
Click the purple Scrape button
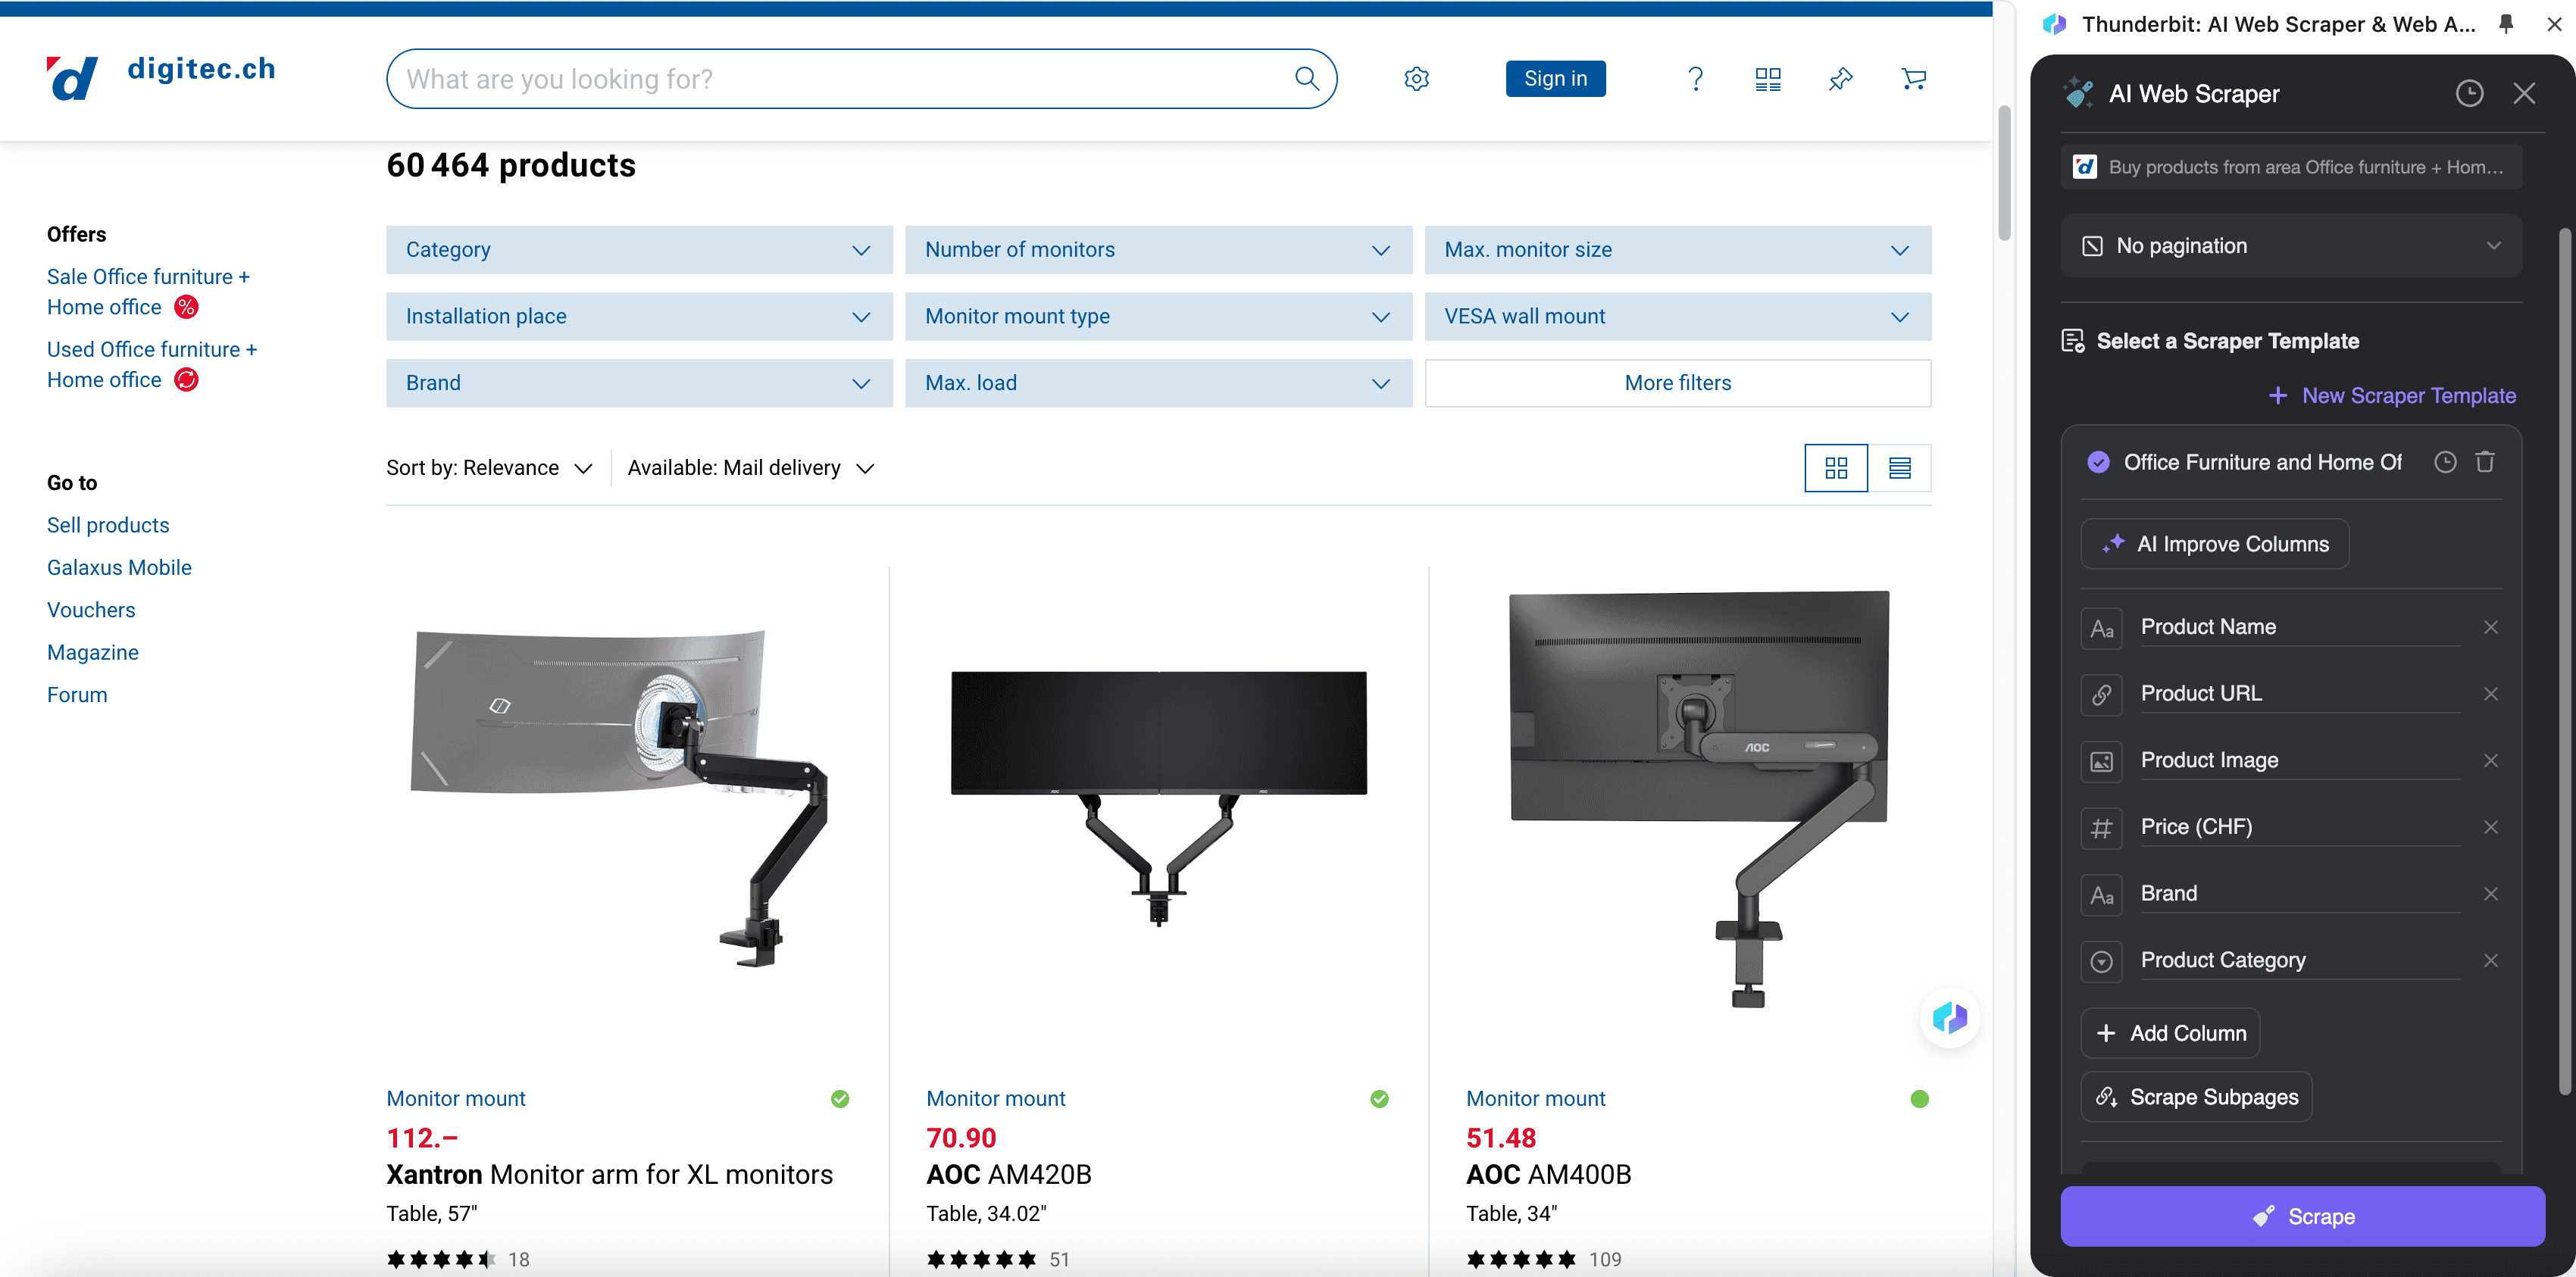(x=2302, y=1216)
